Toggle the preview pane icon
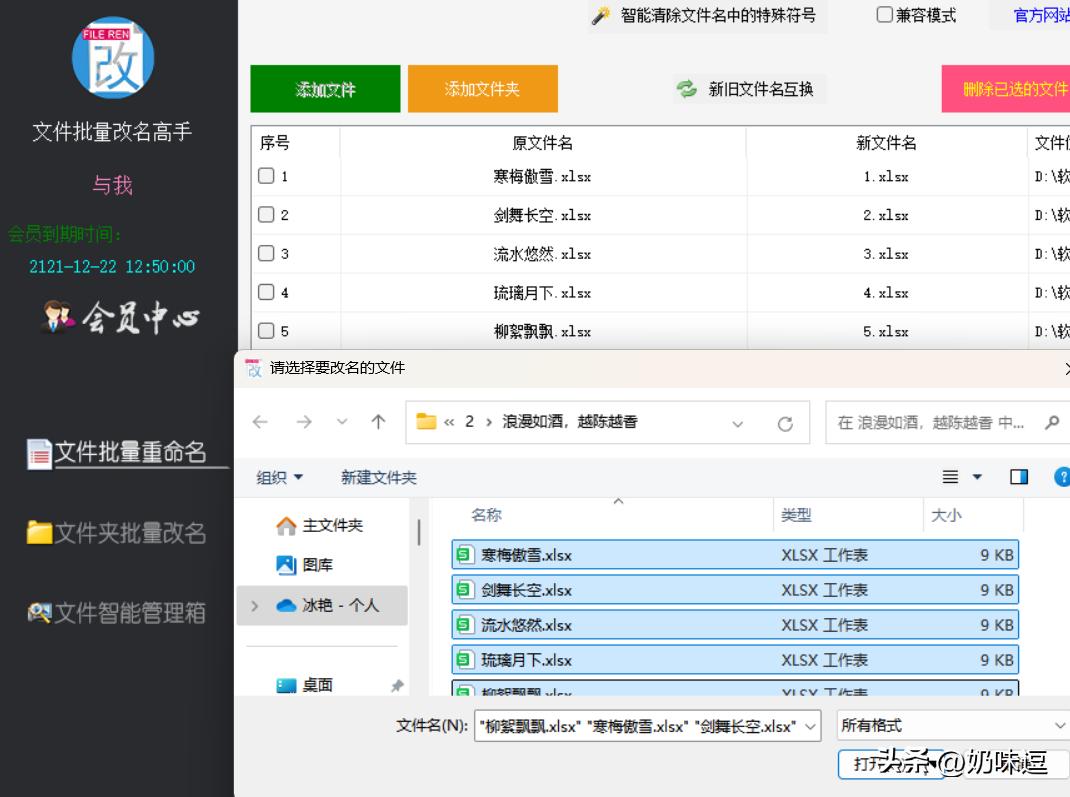This screenshot has height=797, width=1070. (1019, 477)
